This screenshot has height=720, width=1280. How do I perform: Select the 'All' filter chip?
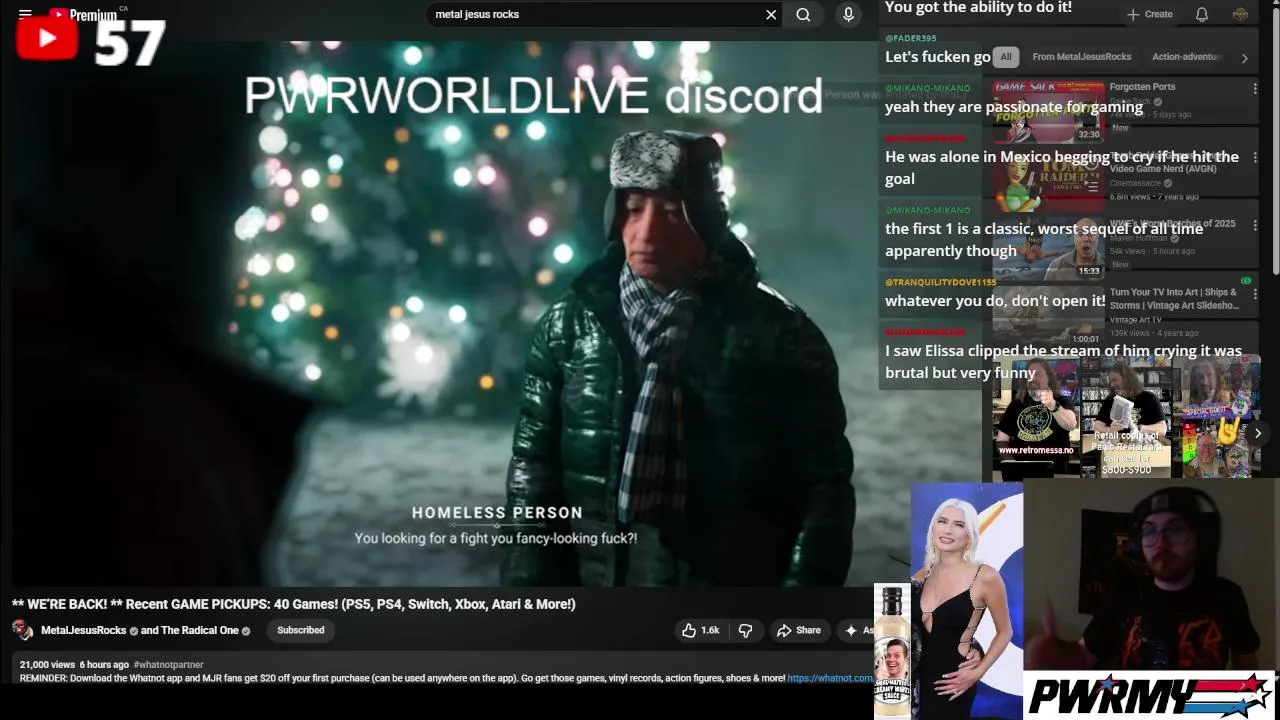click(x=1006, y=57)
